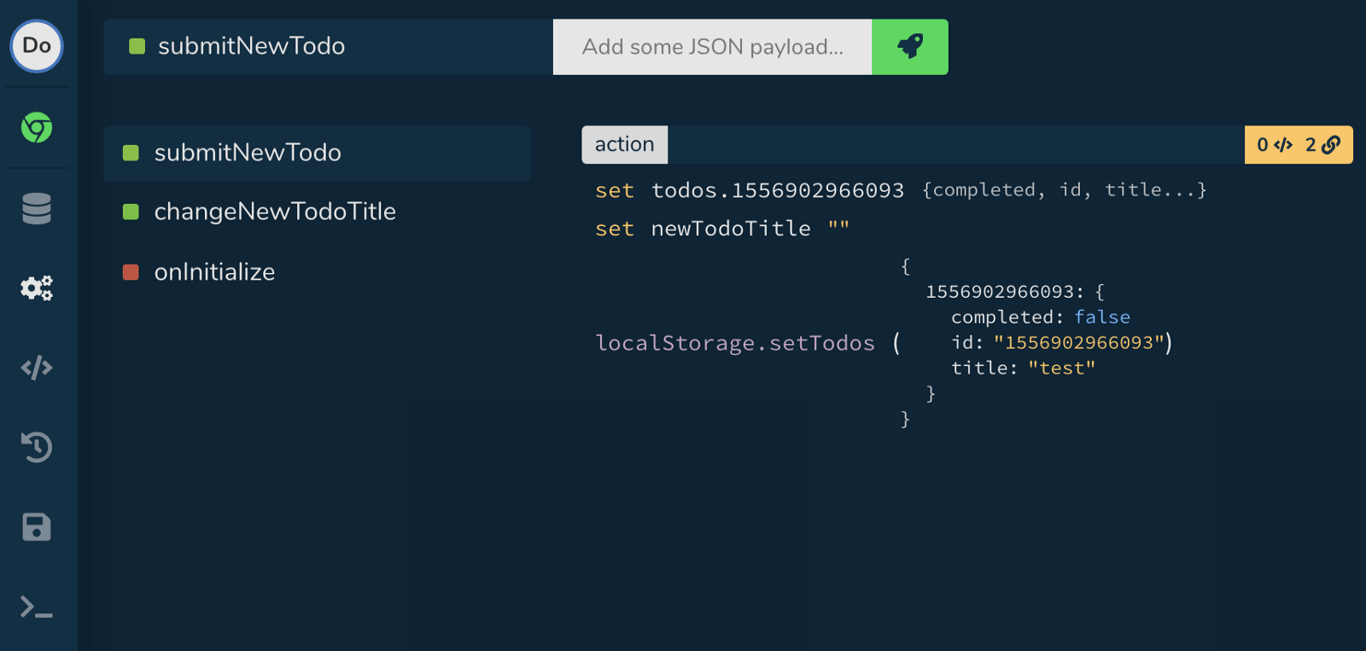This screenshot has height=651, width=1366.
Task: Type in the JSON payload field
Action: click(x=712, y=47)
